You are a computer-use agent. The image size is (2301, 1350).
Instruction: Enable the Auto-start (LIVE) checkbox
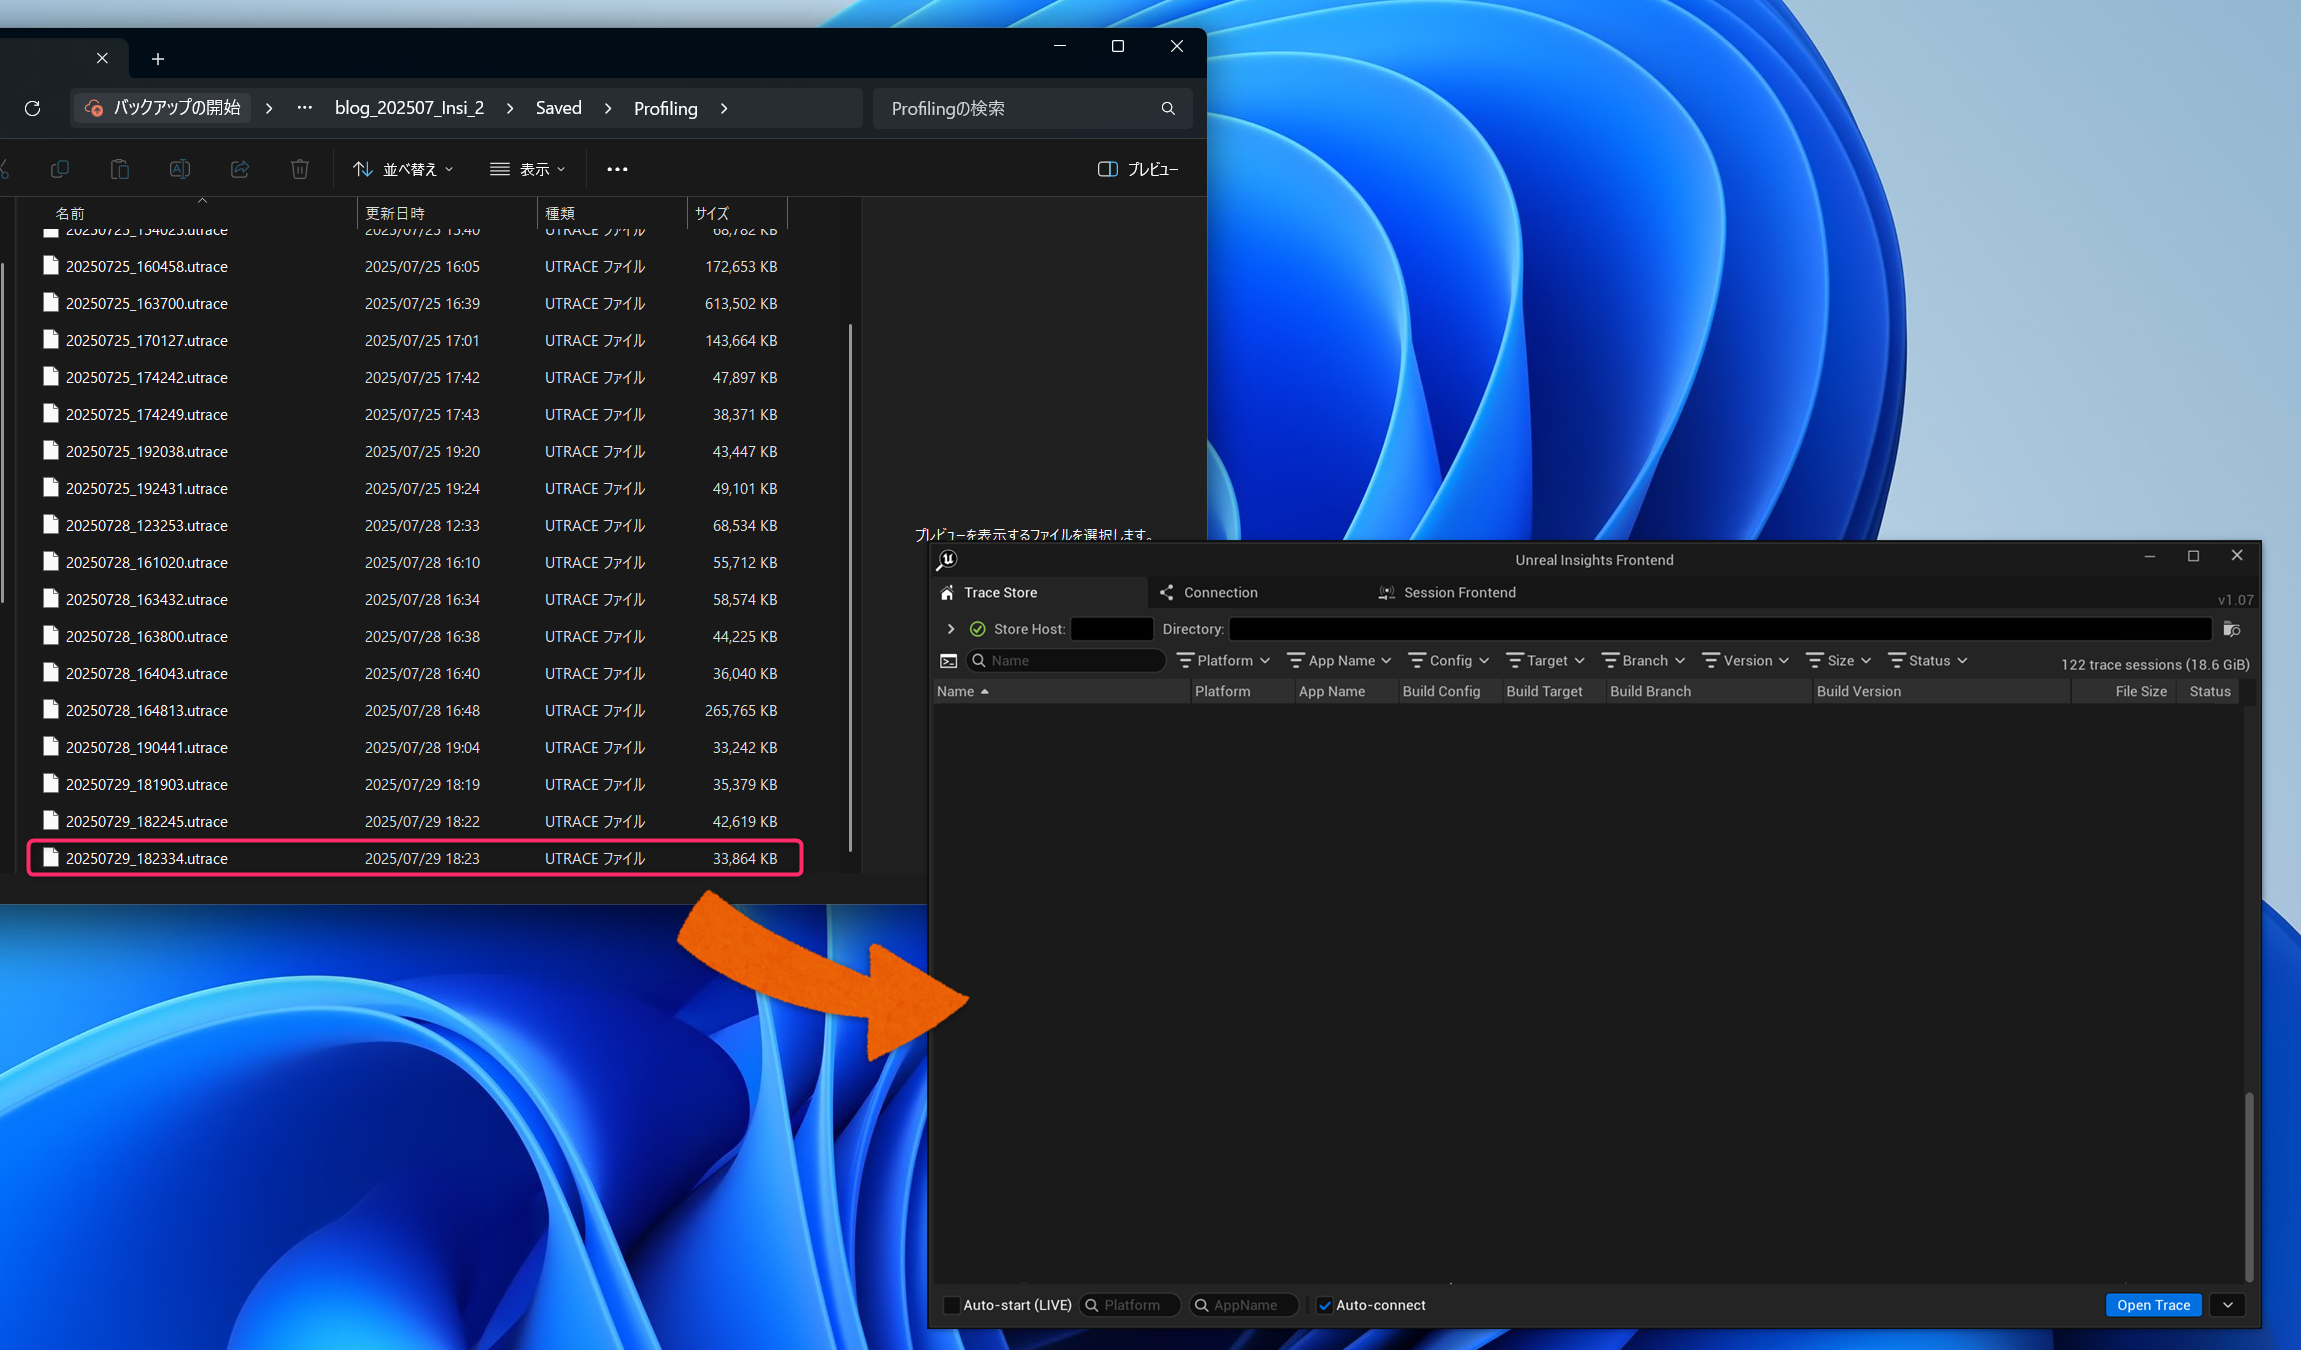tap(952, 1305)
